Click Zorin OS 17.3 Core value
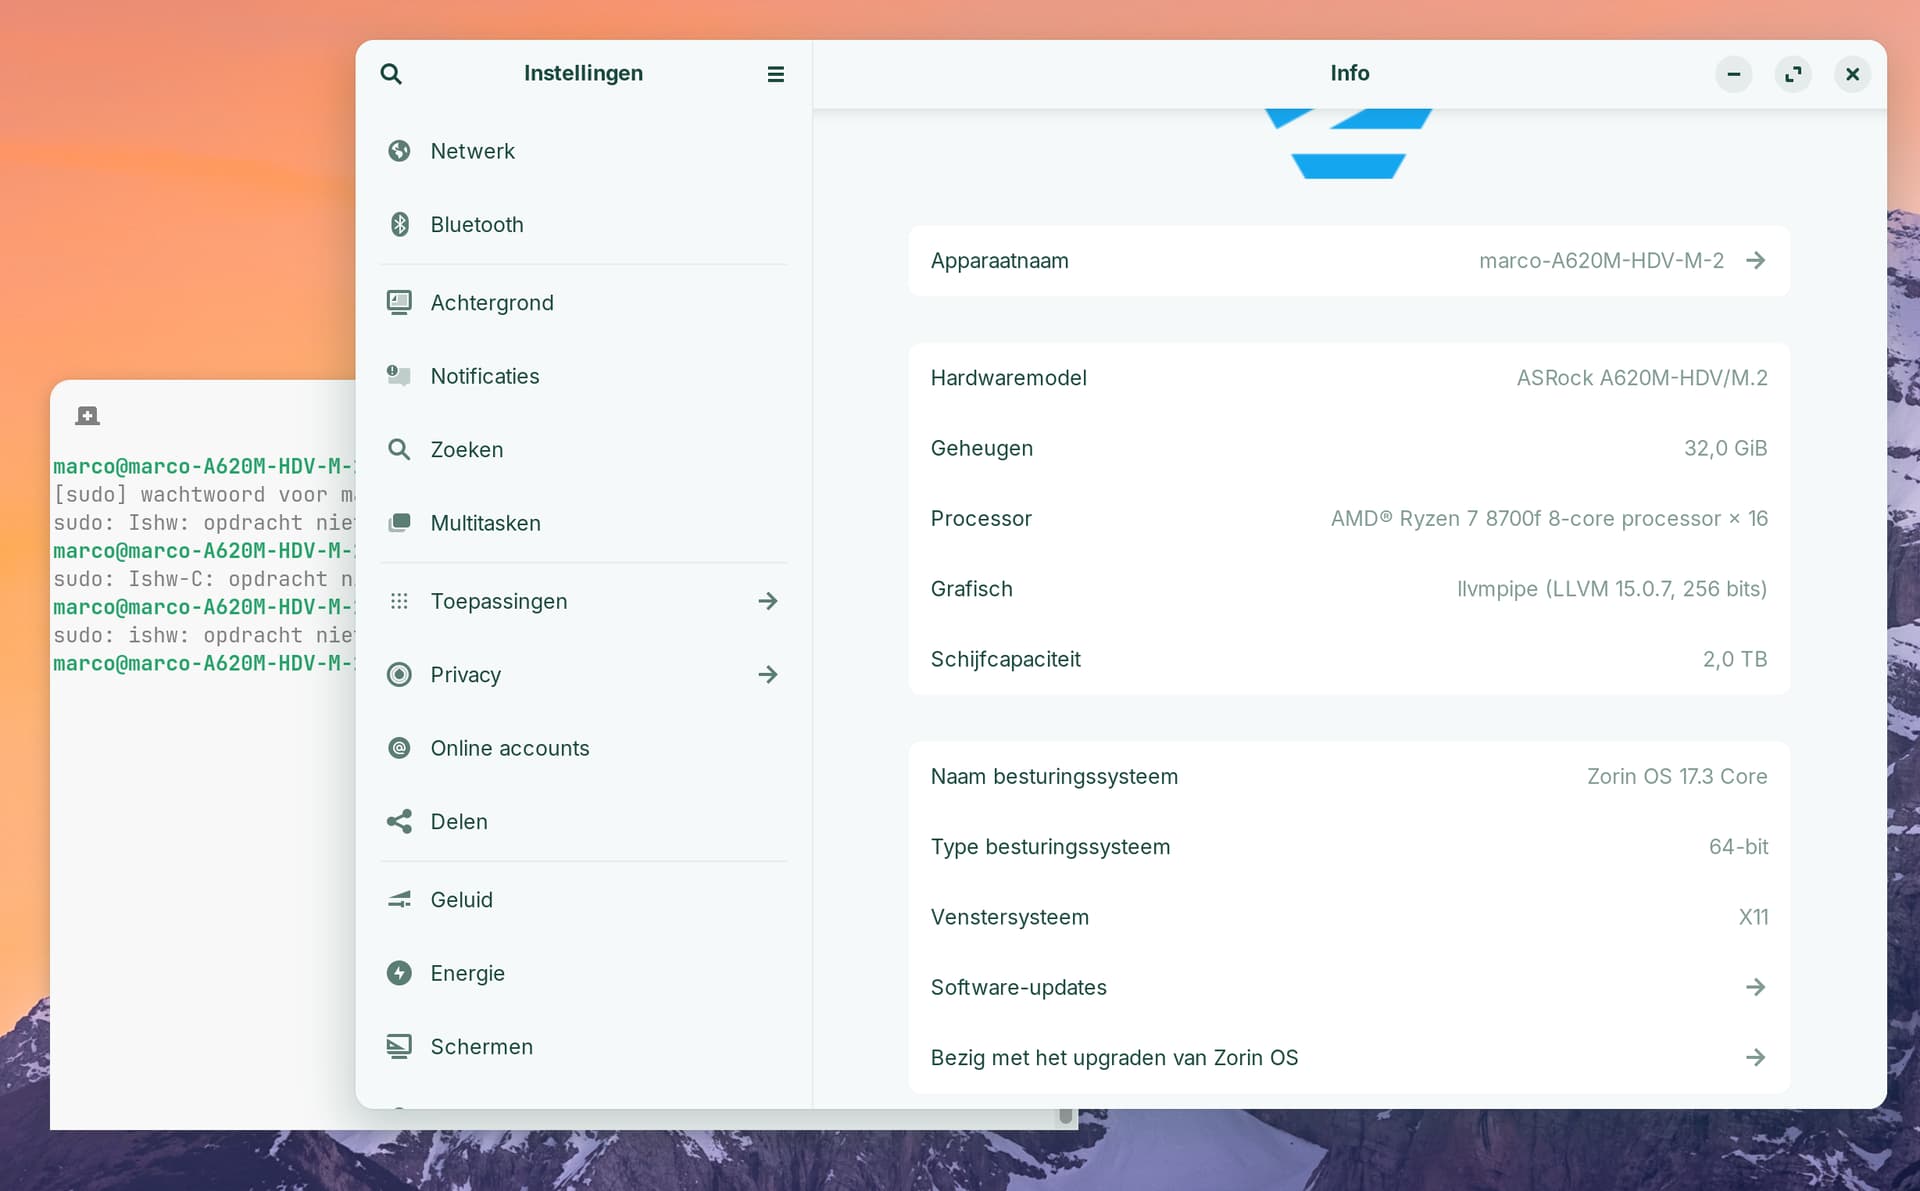 (x=1676, y=776)
